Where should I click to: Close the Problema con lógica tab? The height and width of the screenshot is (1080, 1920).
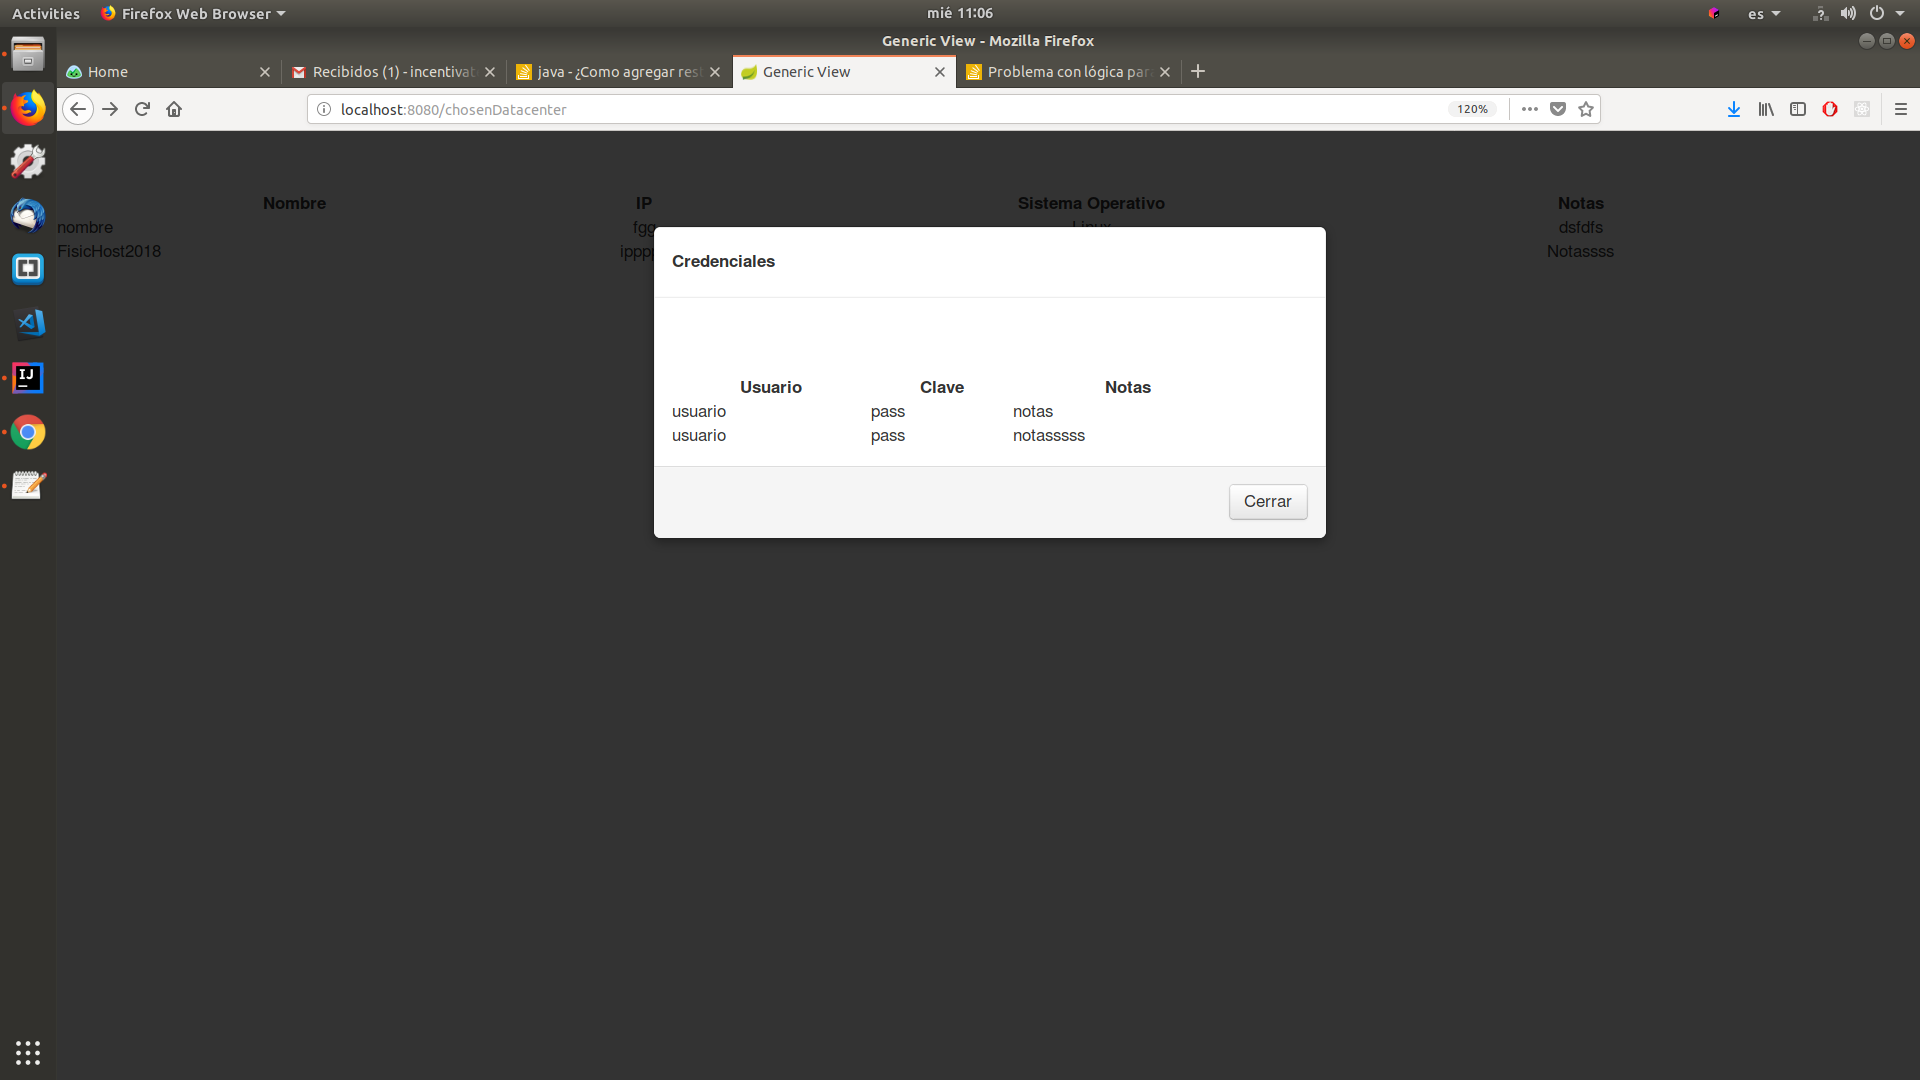coord(1165,72)
